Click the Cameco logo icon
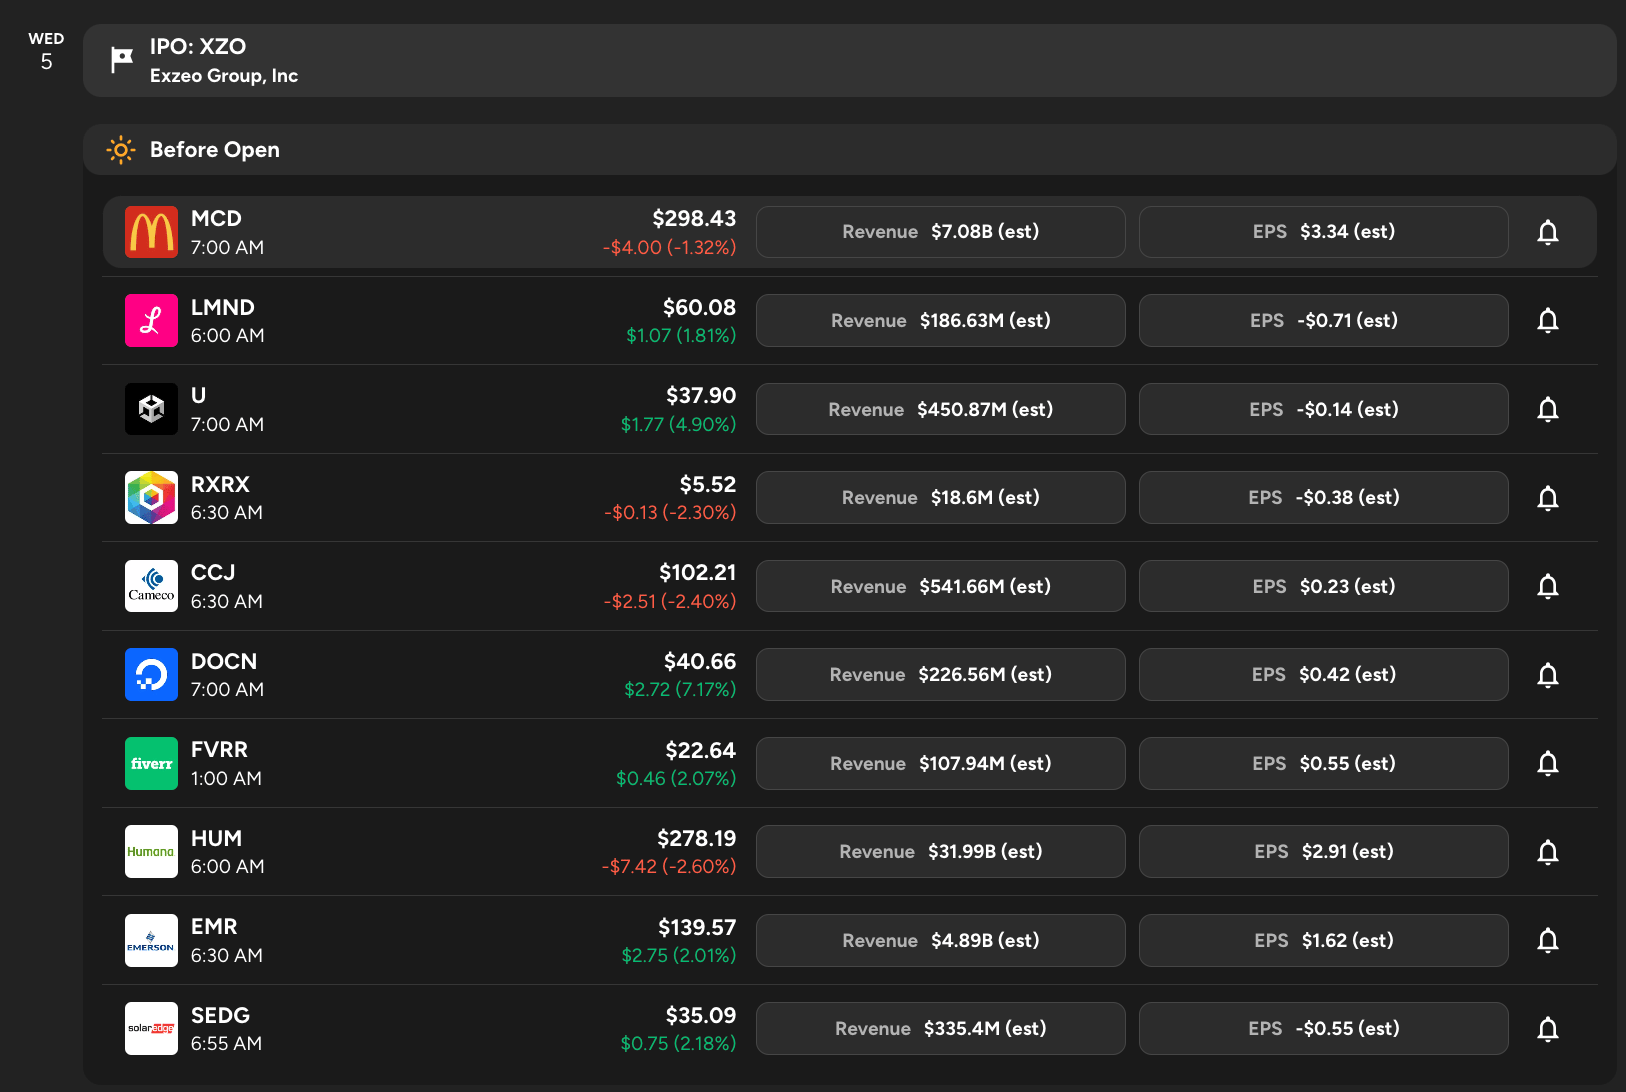Screen dimensions: 1626x1092 pos(151,586)
